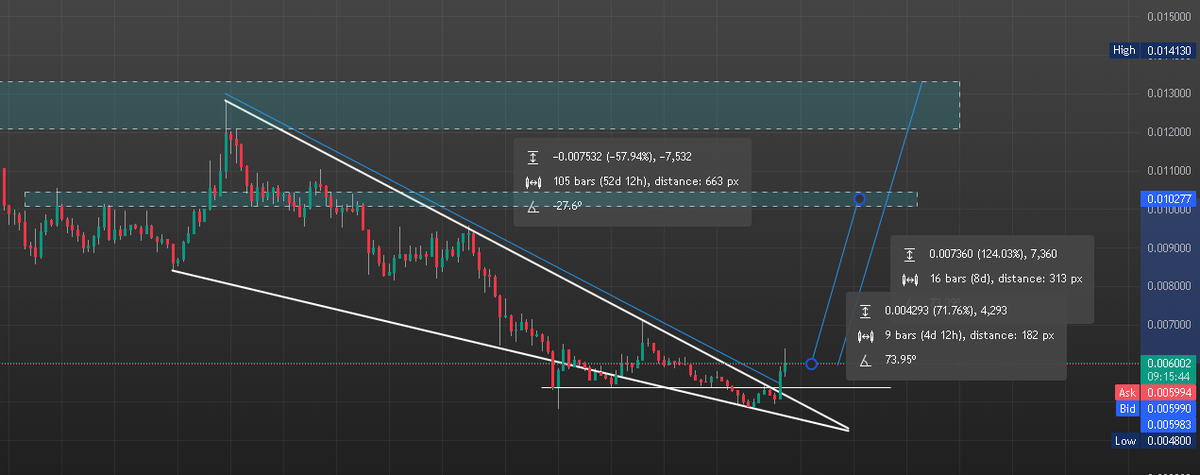The height and width of the screenshot is (475, 1200).
Task: Click the 0.015000 price axis tick
Action: (x=1169, y=17)
